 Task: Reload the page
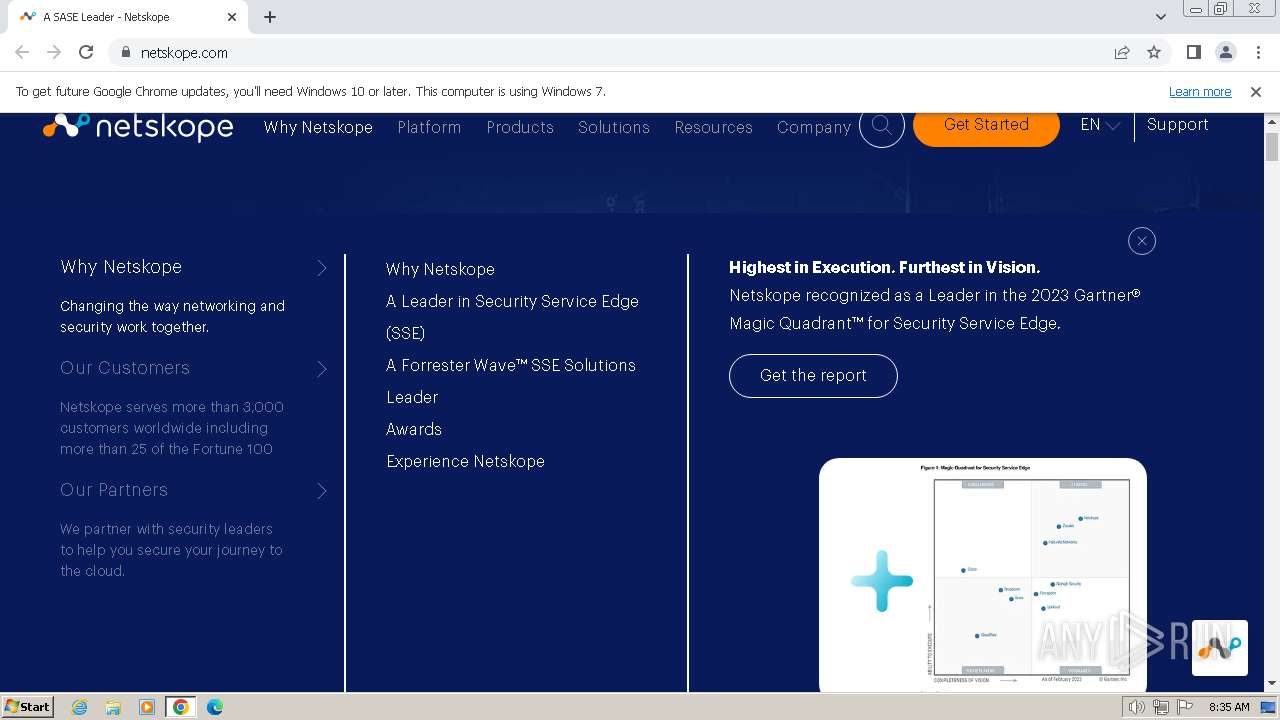pos(86,52)
